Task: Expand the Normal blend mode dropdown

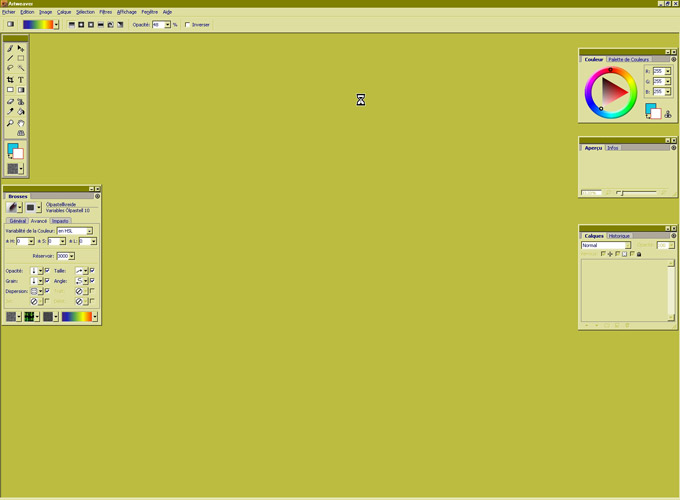Action: pyautogui.click(x=628, y=245)
